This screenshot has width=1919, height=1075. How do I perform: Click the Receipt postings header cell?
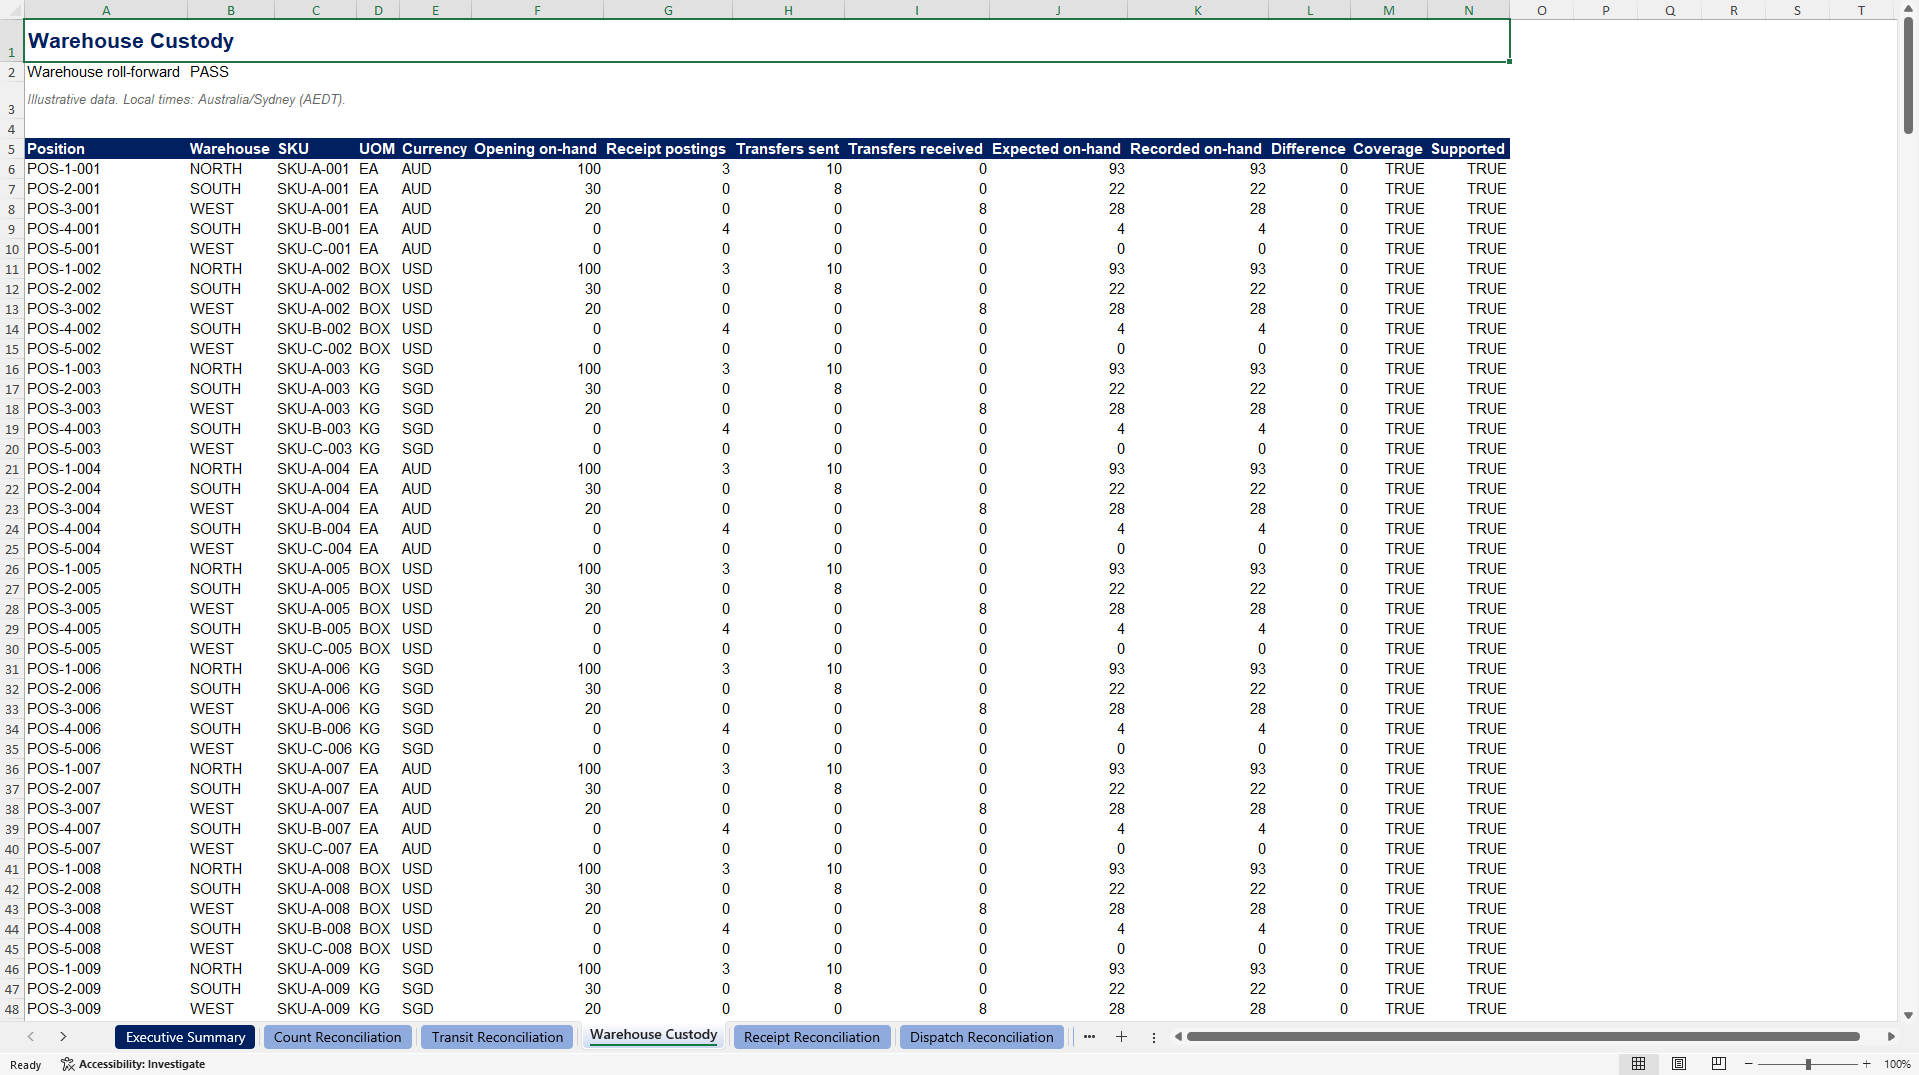[x=668, y=149]
